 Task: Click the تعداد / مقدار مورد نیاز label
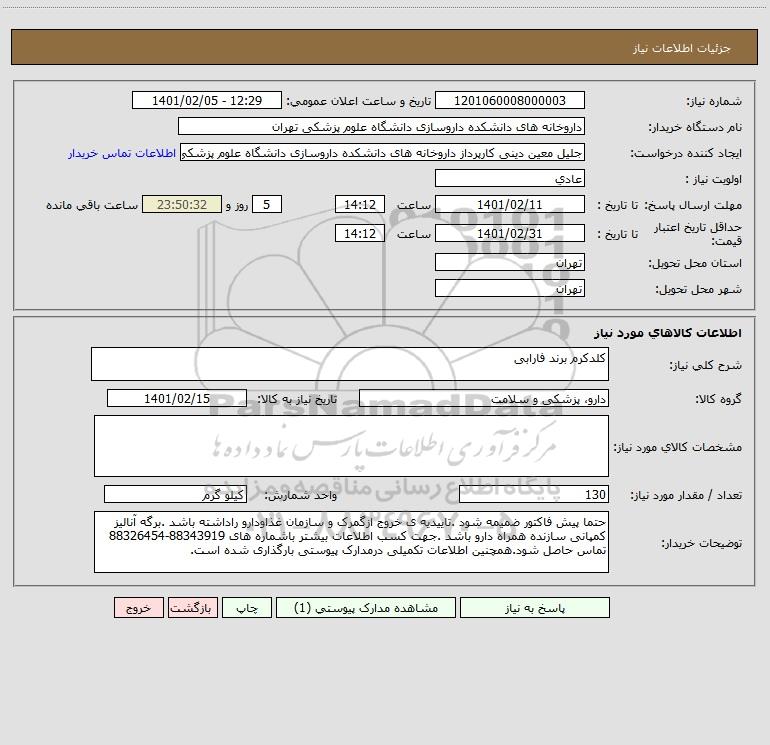click(x=687, y=495)
